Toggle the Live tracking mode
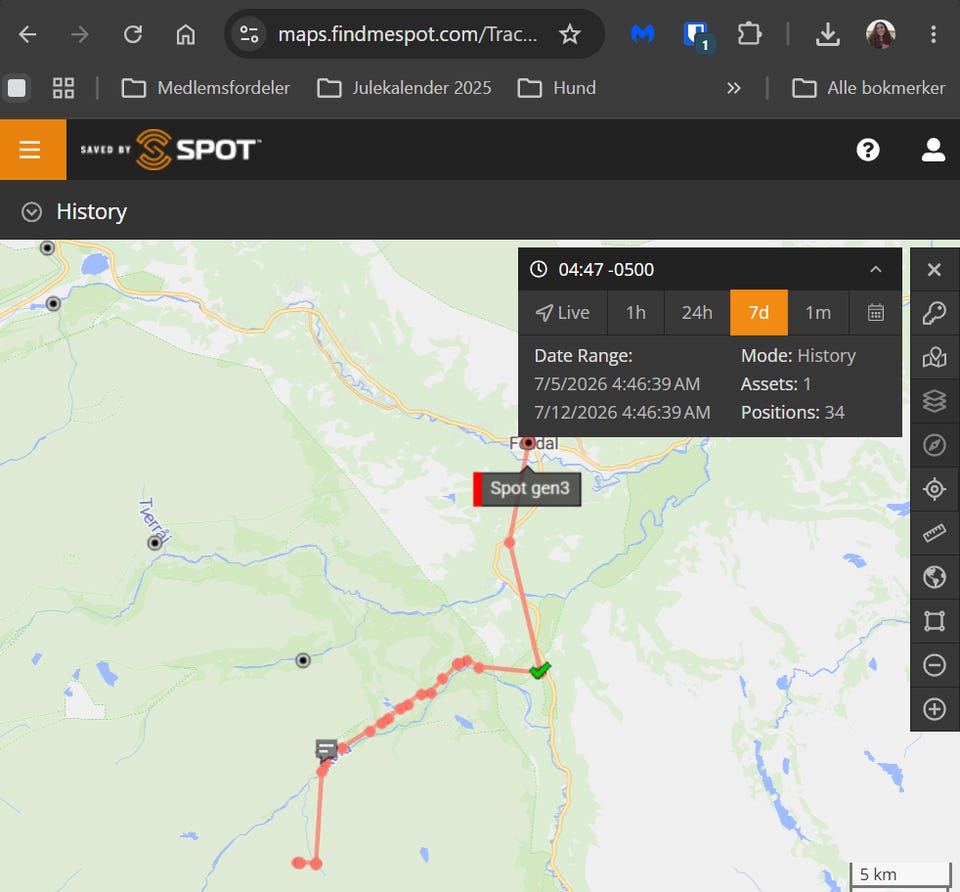Viewport: 960px width, 892px height. [563, 313]
